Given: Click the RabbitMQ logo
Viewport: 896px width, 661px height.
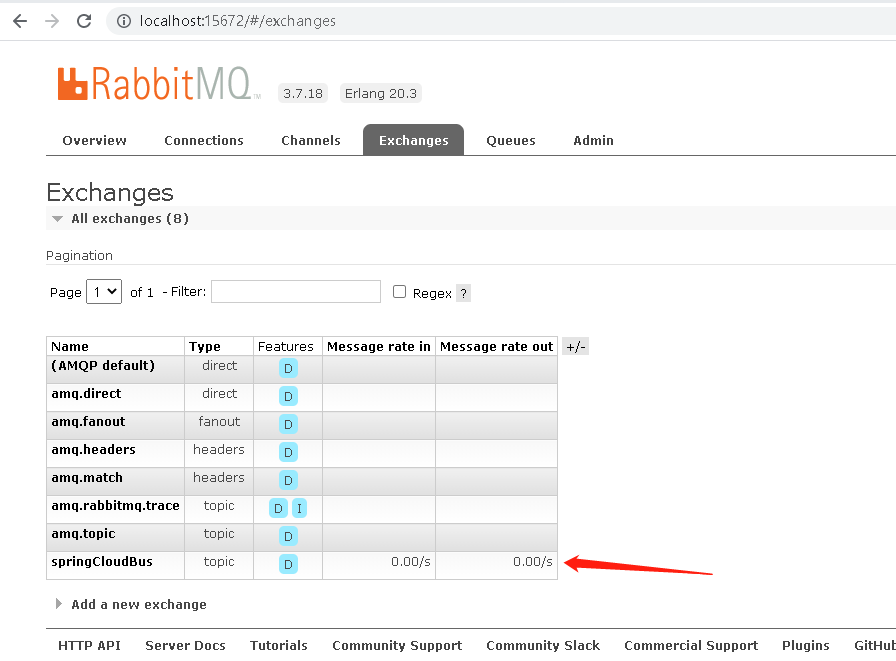Looking at the screenshot, I should tap(159, 84).
